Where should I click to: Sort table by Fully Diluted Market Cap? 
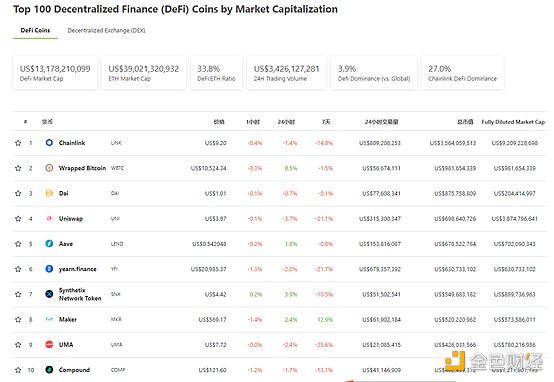coord(513,122)
